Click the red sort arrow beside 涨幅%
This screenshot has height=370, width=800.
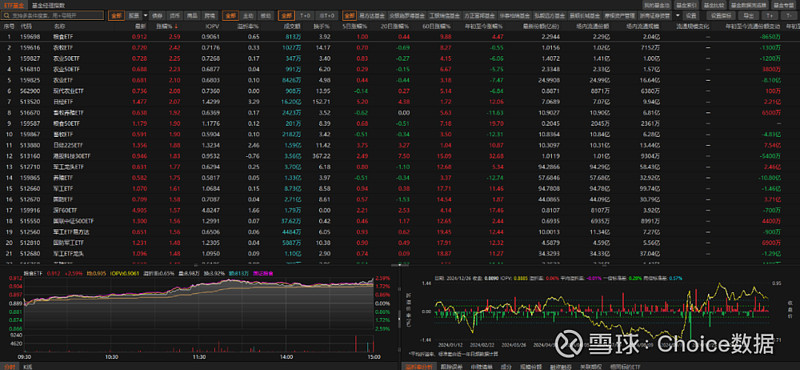pos(177,26)
